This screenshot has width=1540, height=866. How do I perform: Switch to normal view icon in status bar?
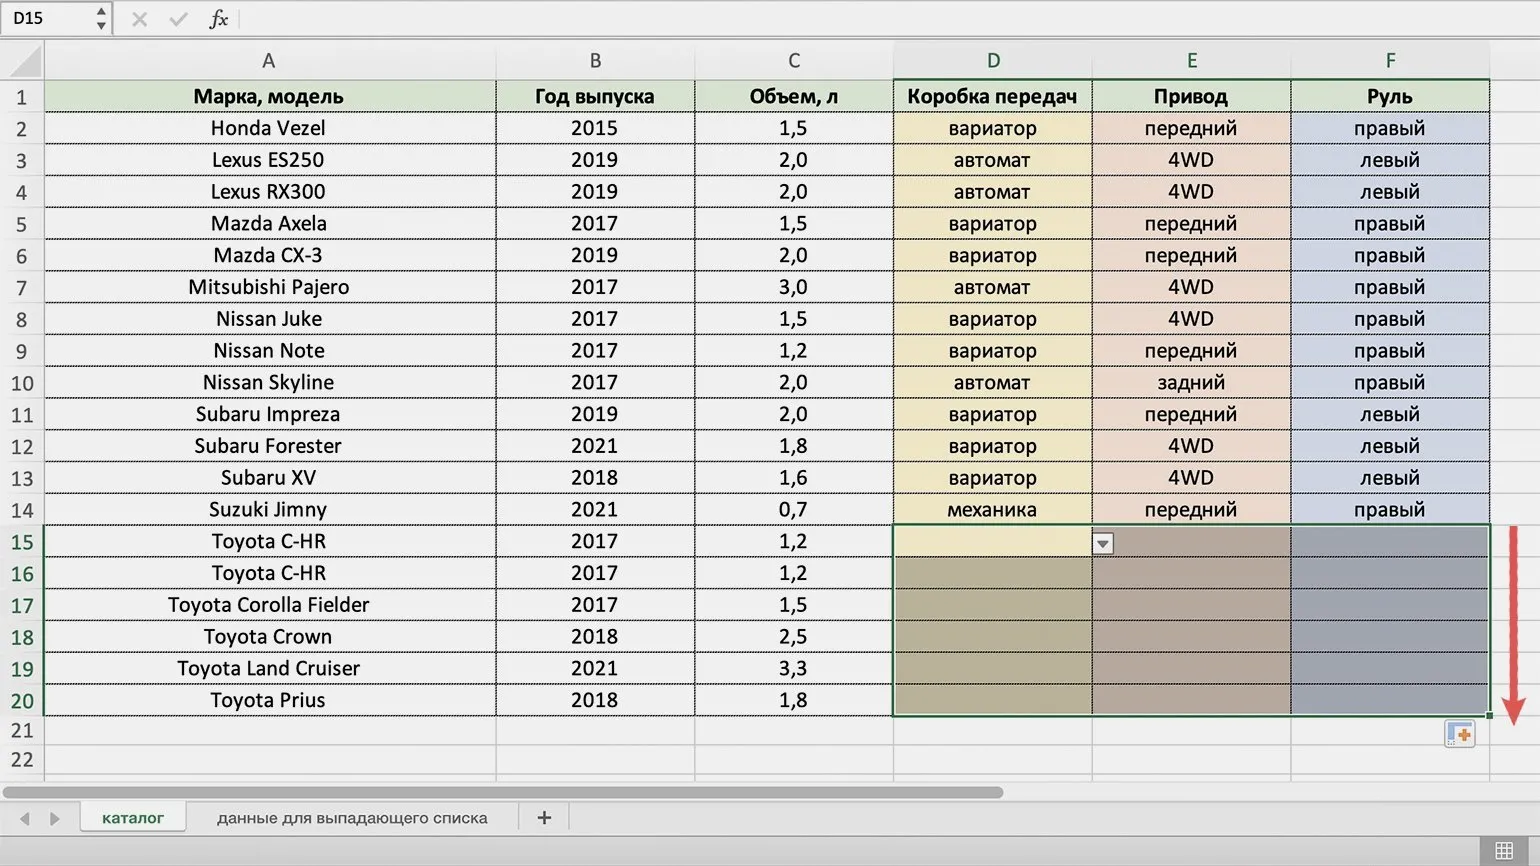tap(1504, 851)
